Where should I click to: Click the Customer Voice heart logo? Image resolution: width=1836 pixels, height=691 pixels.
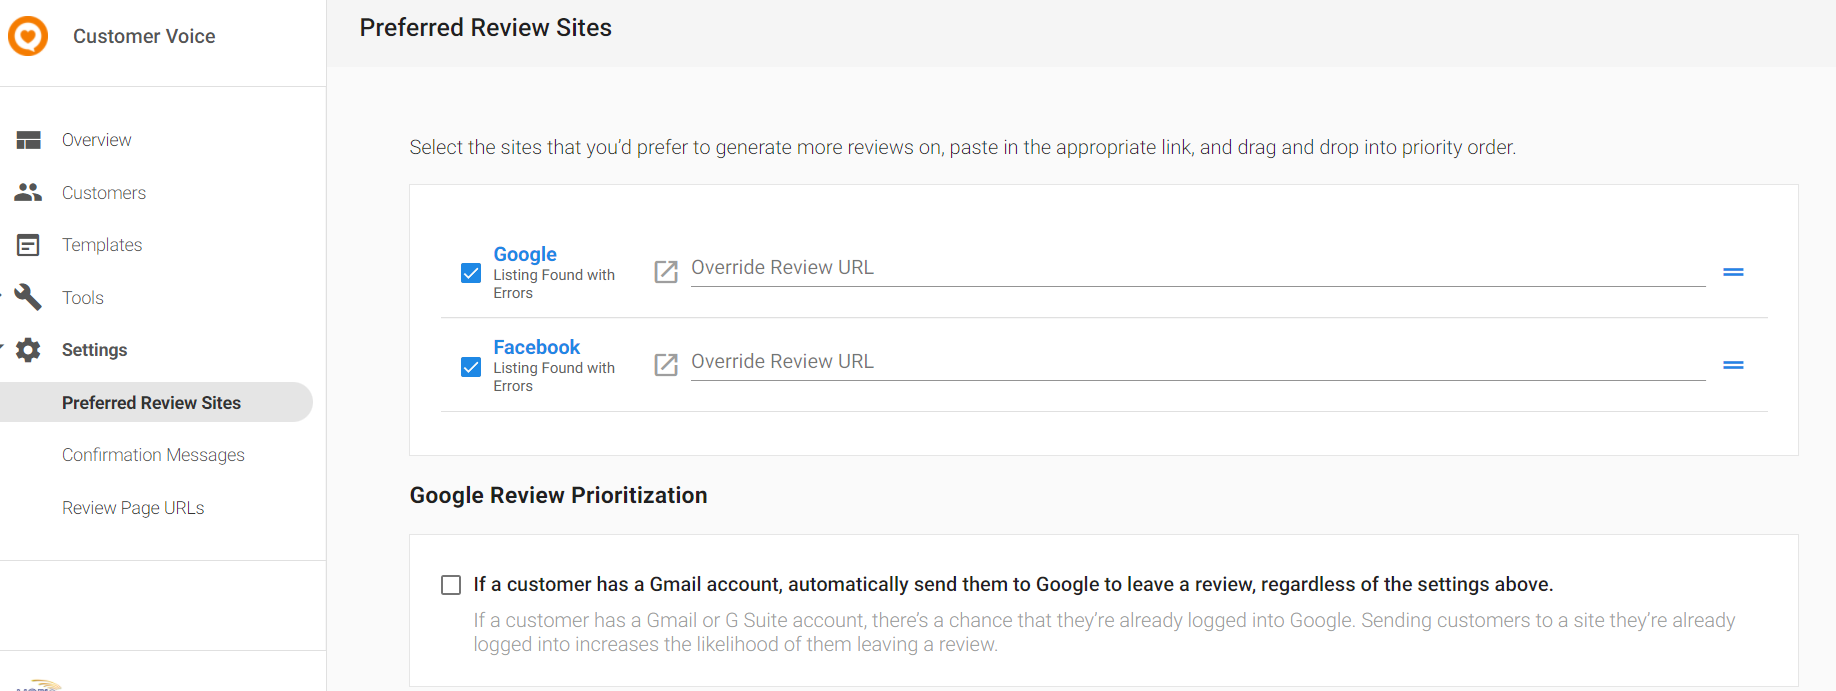point(28,36)
